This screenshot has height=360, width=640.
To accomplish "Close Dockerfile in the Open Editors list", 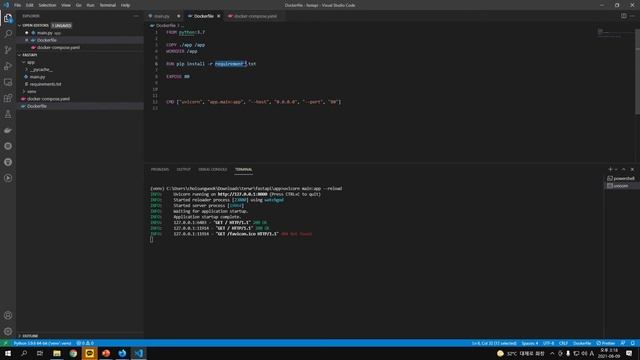I will tap(27, 40).
